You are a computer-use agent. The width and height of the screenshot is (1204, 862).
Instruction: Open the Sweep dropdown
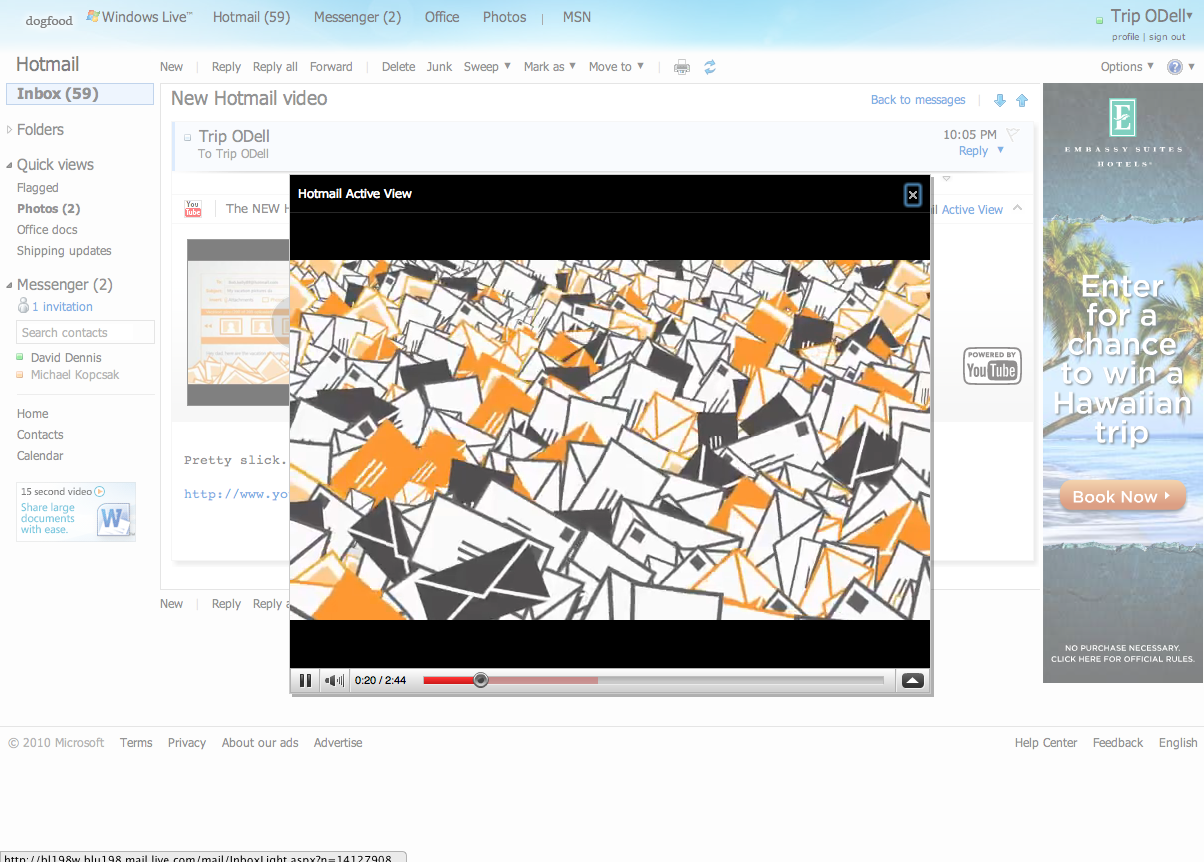pos(487,67)
